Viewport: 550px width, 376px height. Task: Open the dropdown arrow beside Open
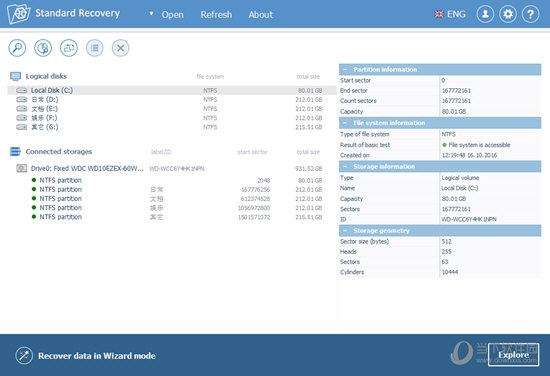pyautogui.click(x=151, y=14)
